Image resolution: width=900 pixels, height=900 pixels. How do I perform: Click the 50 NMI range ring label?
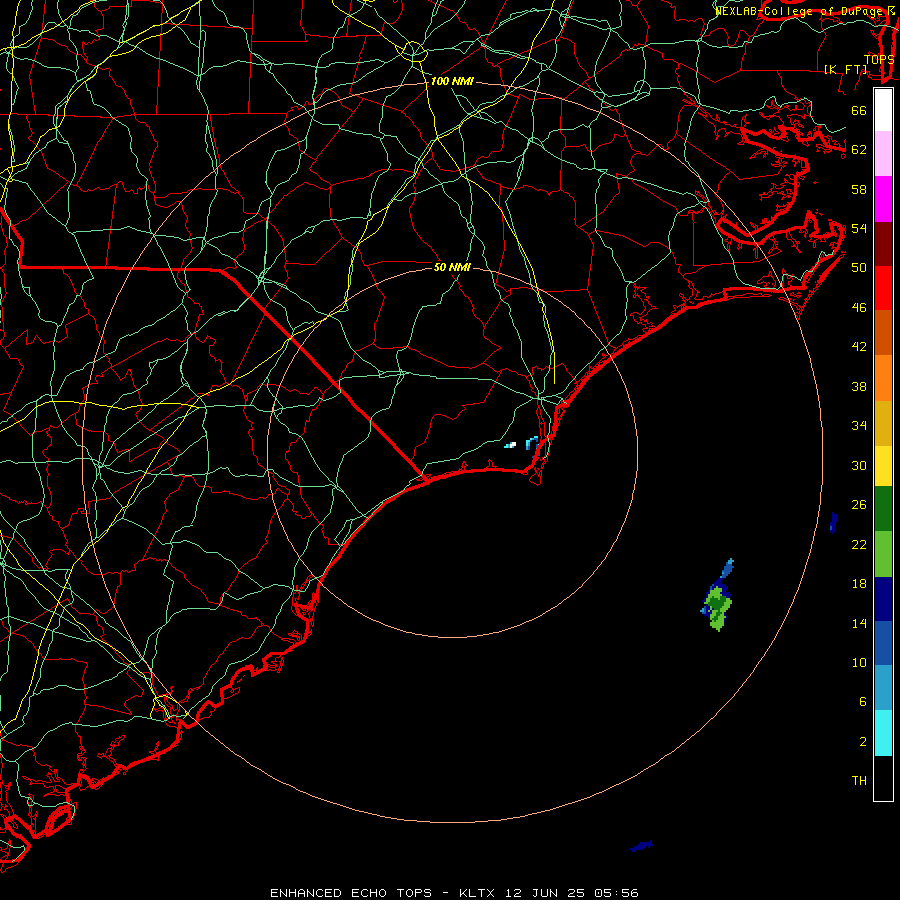pyautogui.click(x=452, y=267)
